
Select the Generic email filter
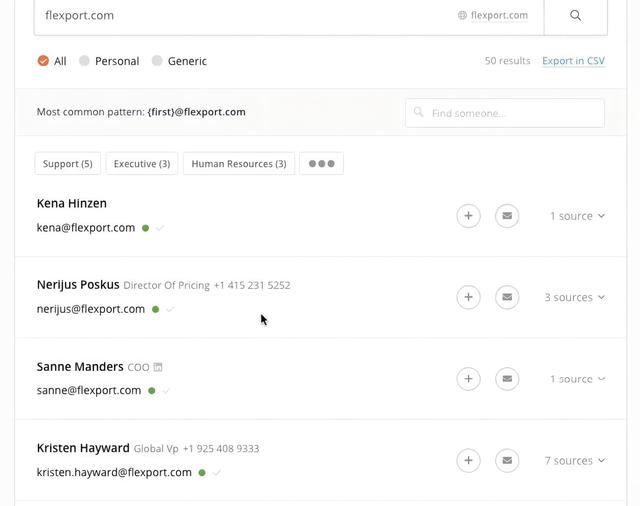tap(179, 61)
